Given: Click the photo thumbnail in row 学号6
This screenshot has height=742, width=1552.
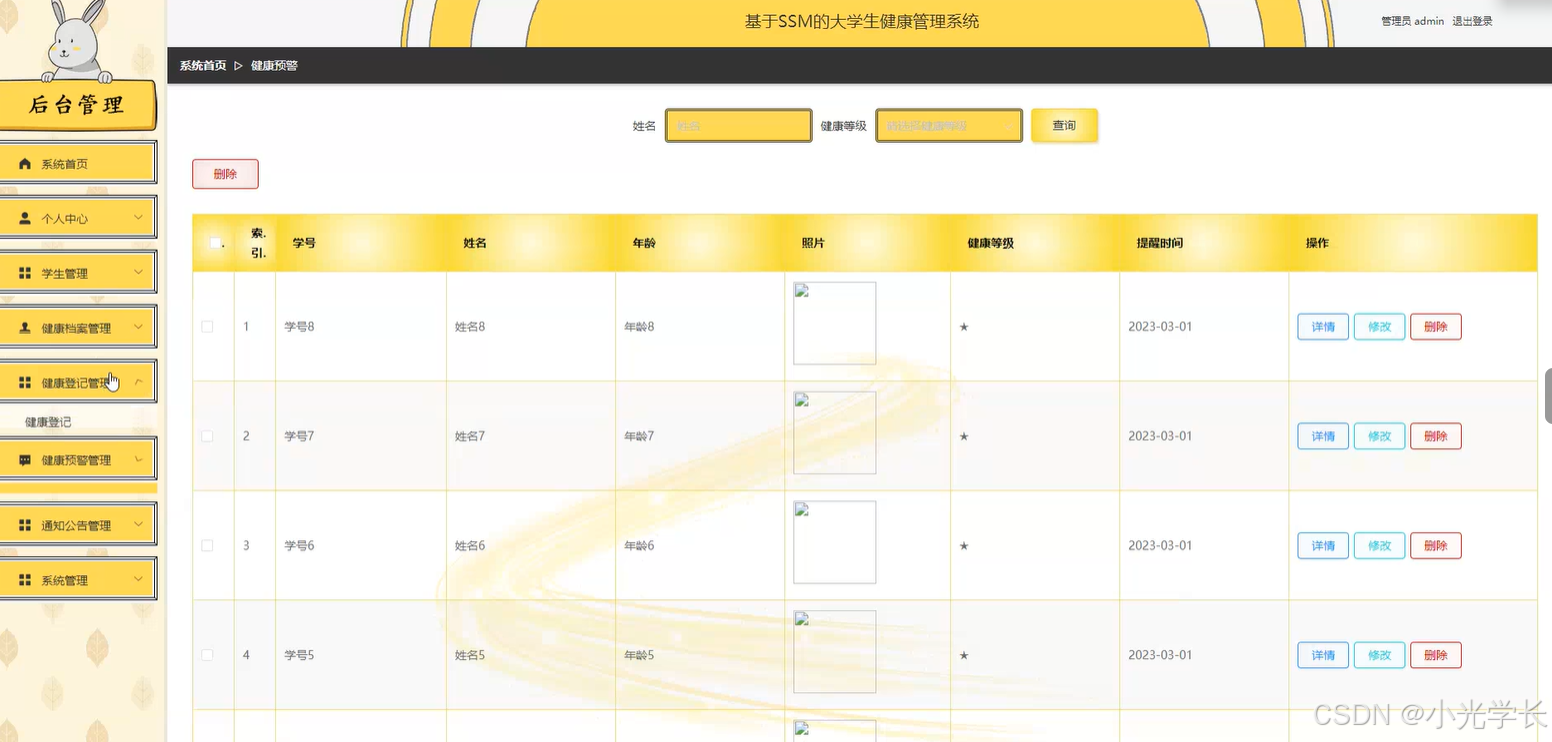Looking at the screenshot, I should (835, 542).
